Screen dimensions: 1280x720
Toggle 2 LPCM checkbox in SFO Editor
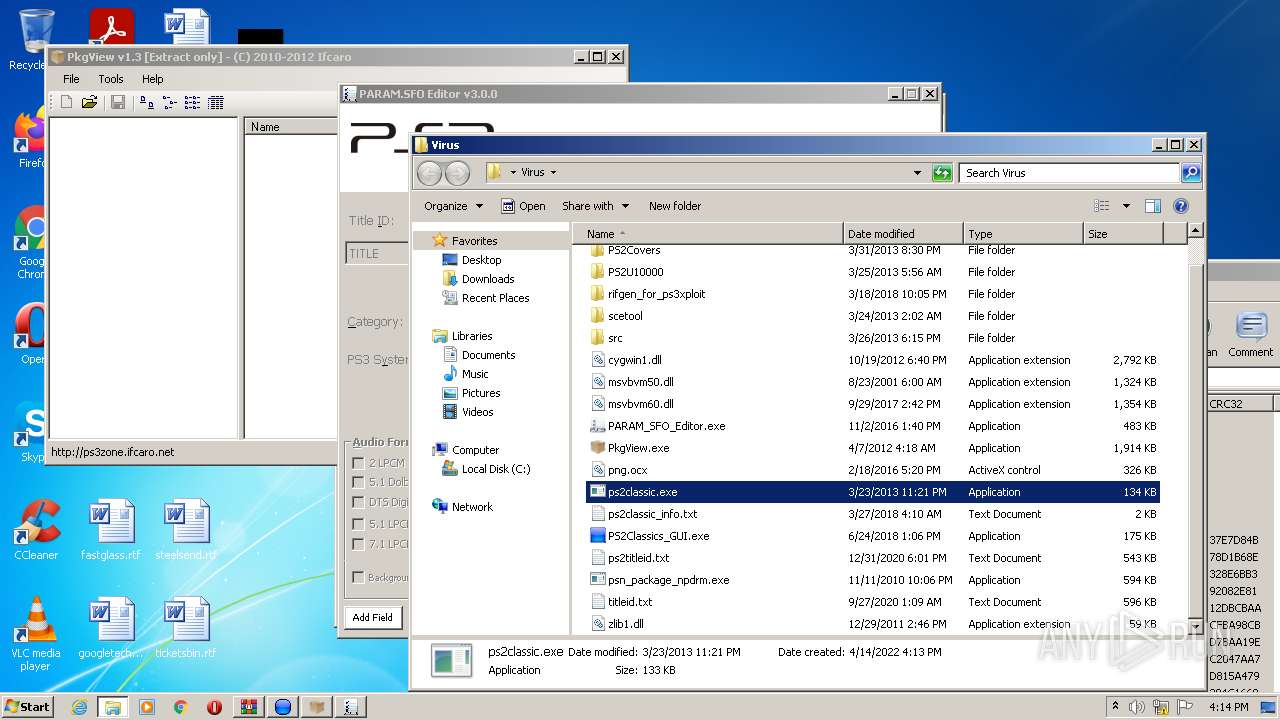click(x=358, y=463)
